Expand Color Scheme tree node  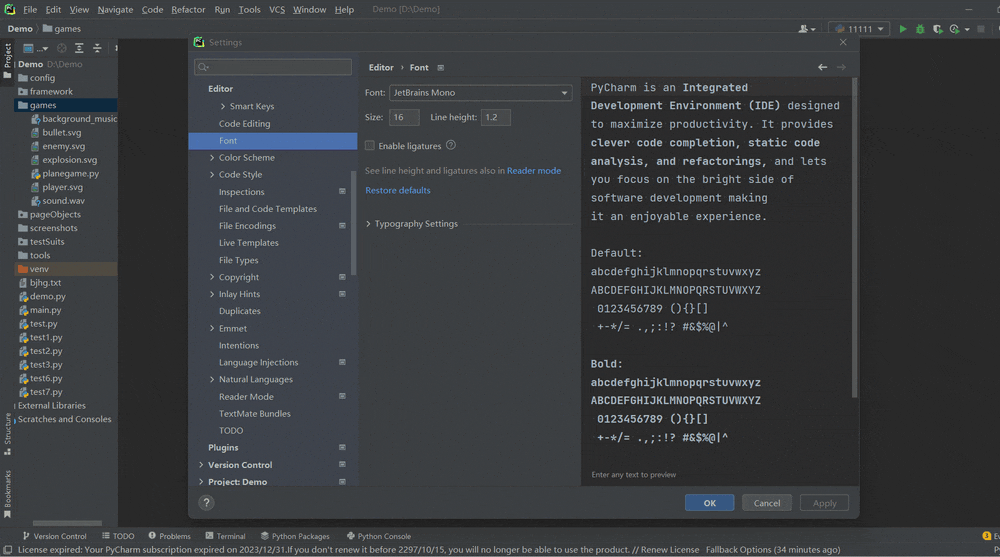(212, 158)
